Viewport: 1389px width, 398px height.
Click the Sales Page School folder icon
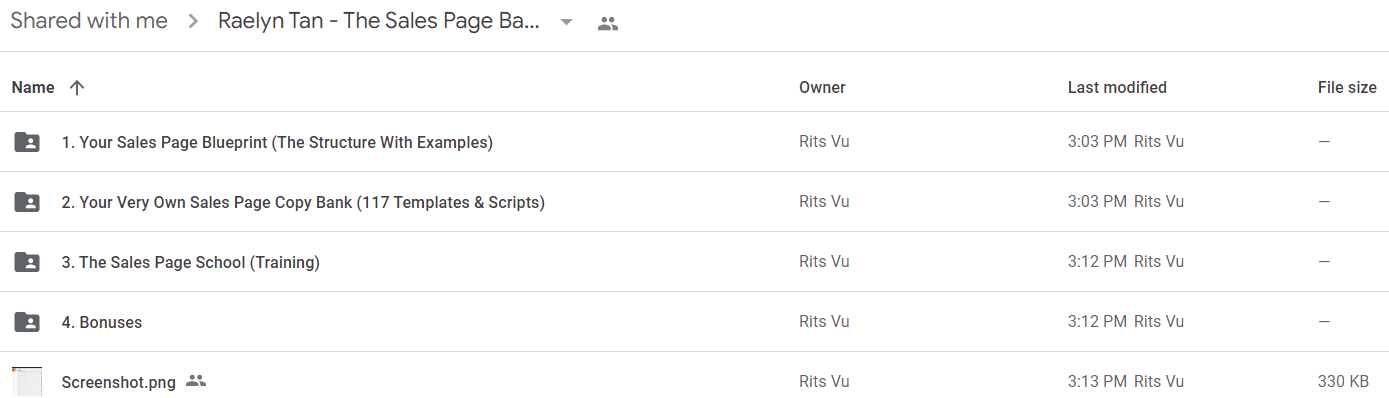click(x=27, y=262)
